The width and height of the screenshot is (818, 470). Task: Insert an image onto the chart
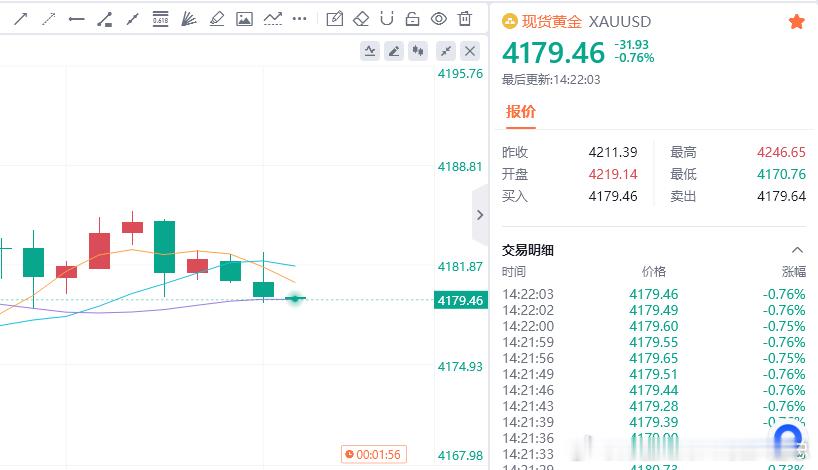[x=244, y=19]
